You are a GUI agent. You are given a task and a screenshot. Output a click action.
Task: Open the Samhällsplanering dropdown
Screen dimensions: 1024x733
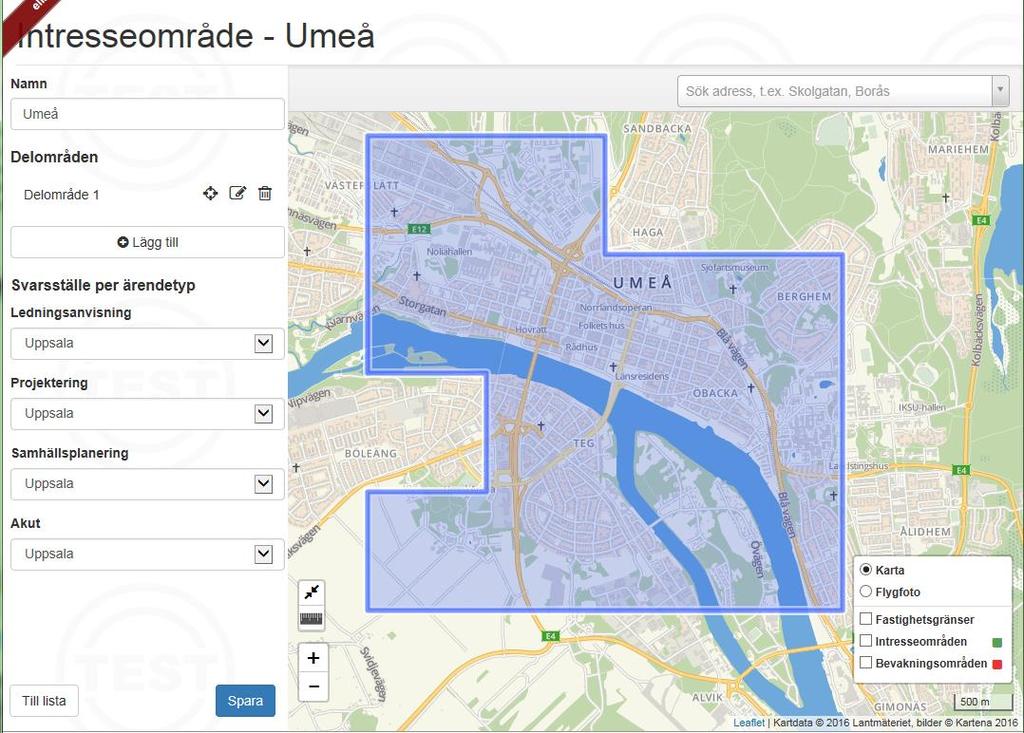[x=148, y=484]
